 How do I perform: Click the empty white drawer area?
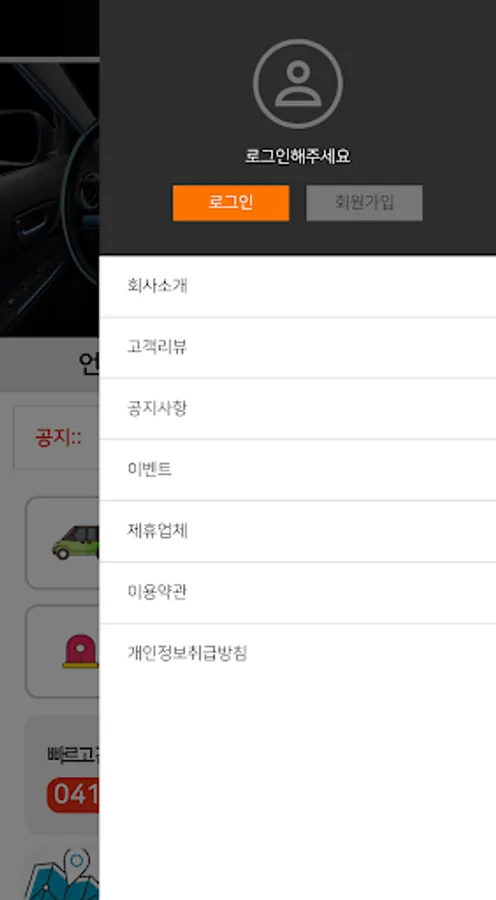[x=297, y=792]
